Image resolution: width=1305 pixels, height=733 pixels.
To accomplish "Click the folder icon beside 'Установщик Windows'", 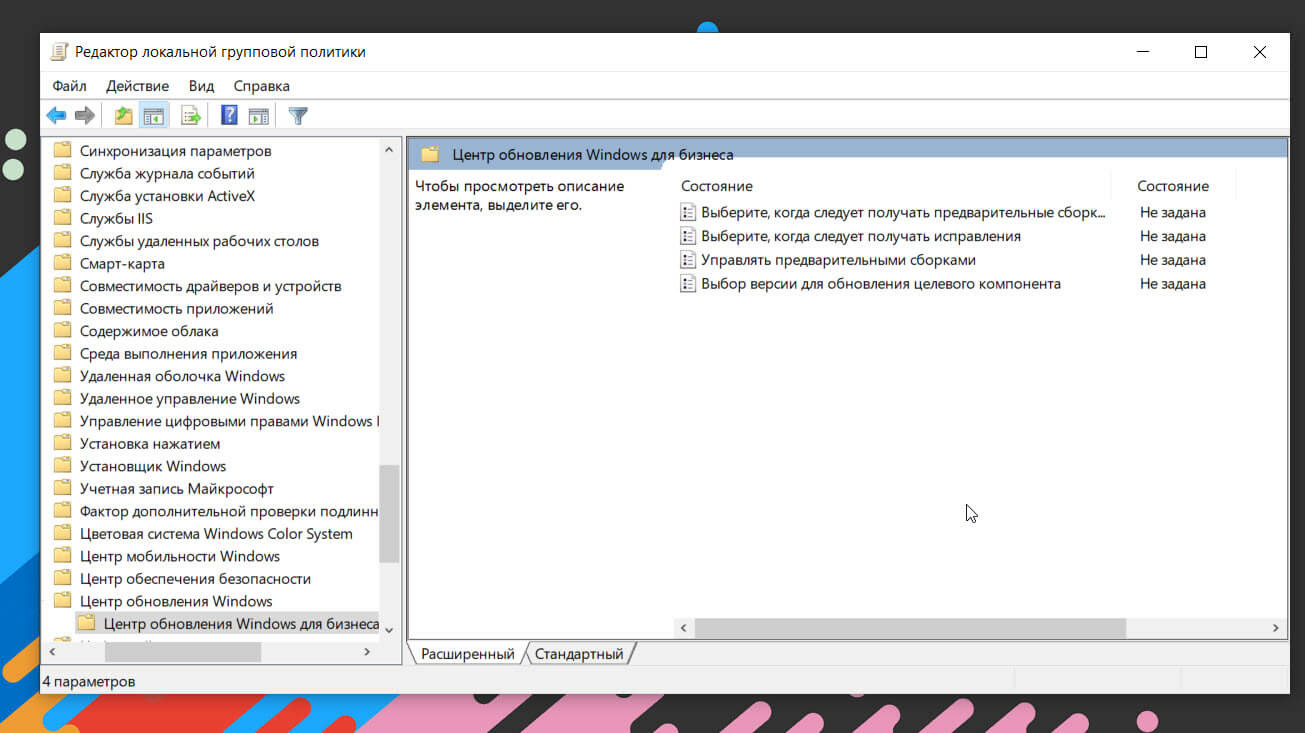I will click(63, 466).
